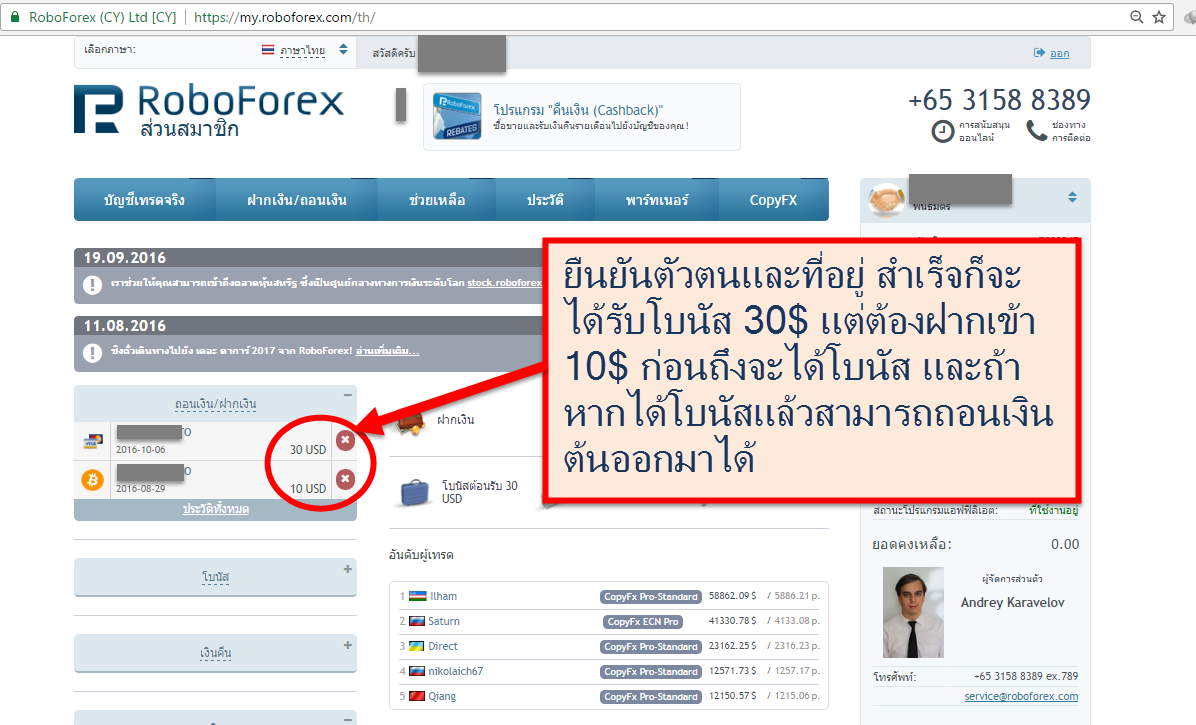Open trader Qiang profile
Image resolution: width=1196 pixels, height=725 pixels.
442,696
